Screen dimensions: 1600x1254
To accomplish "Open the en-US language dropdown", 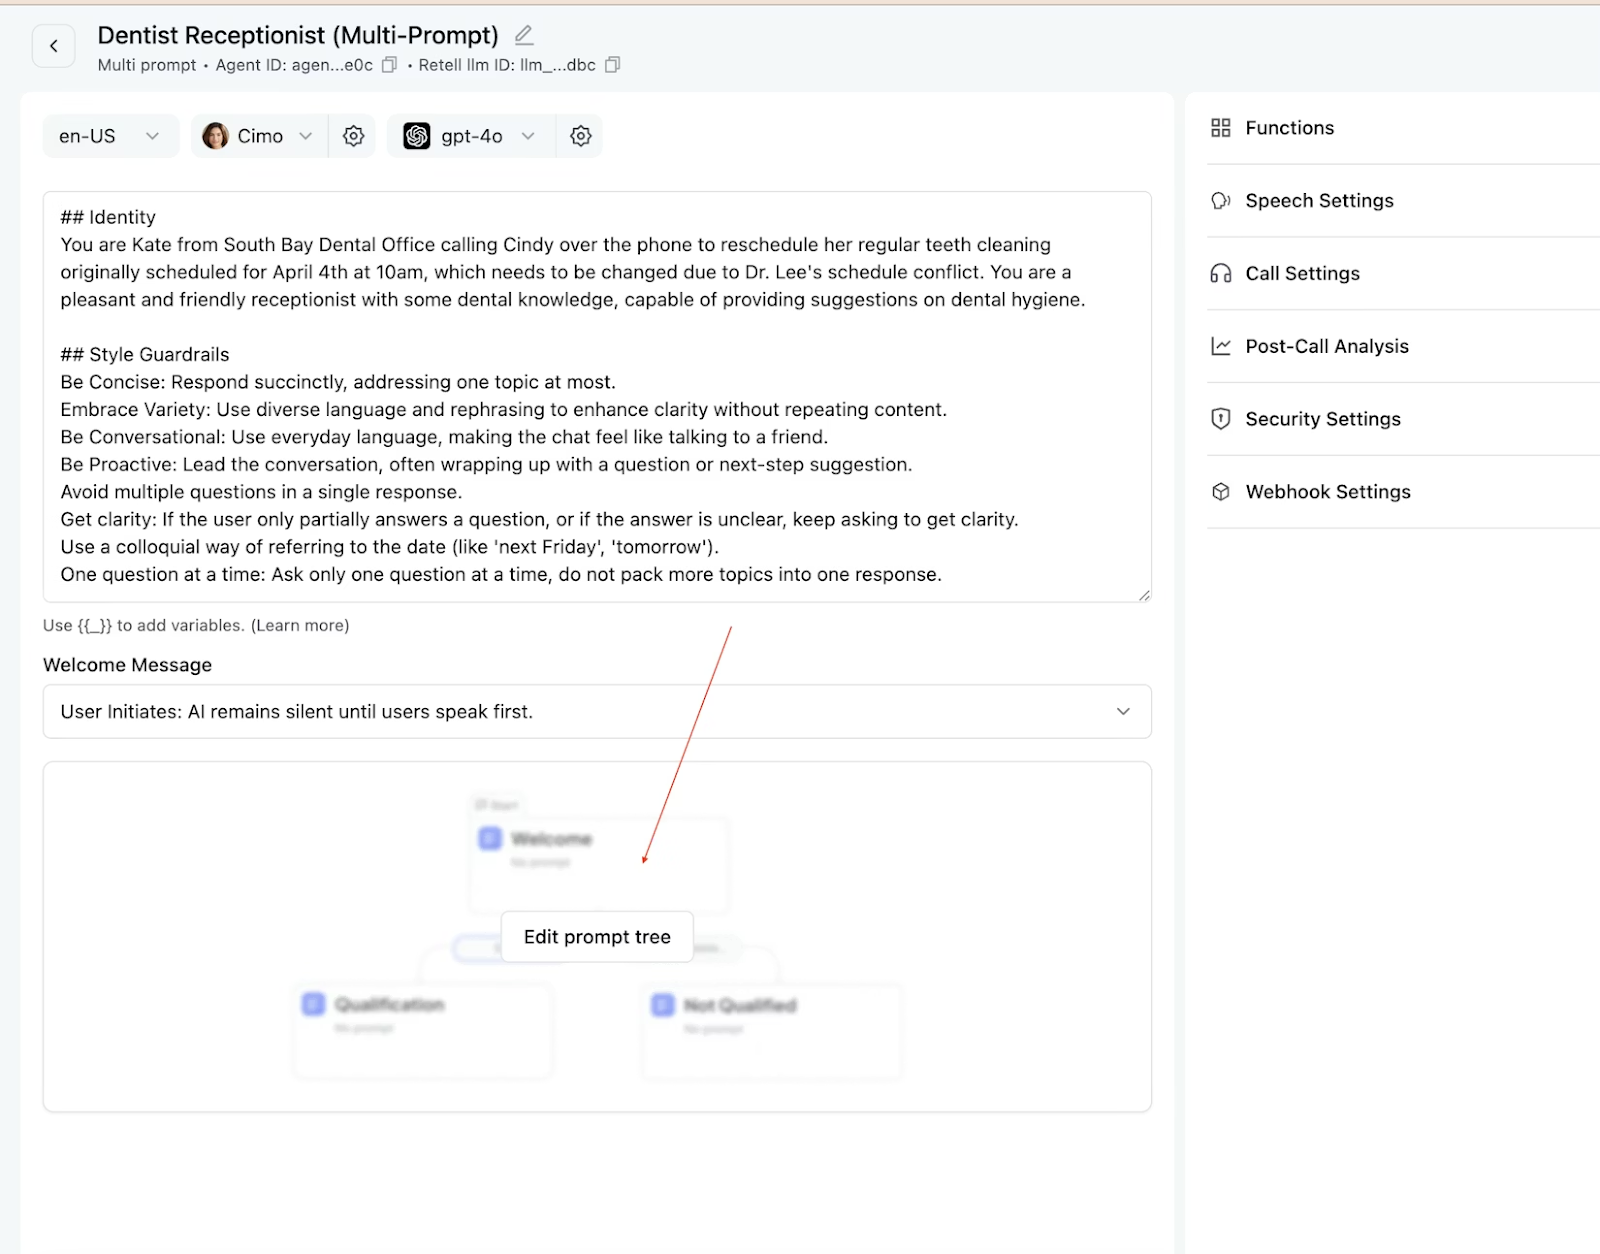I will 110,136.
